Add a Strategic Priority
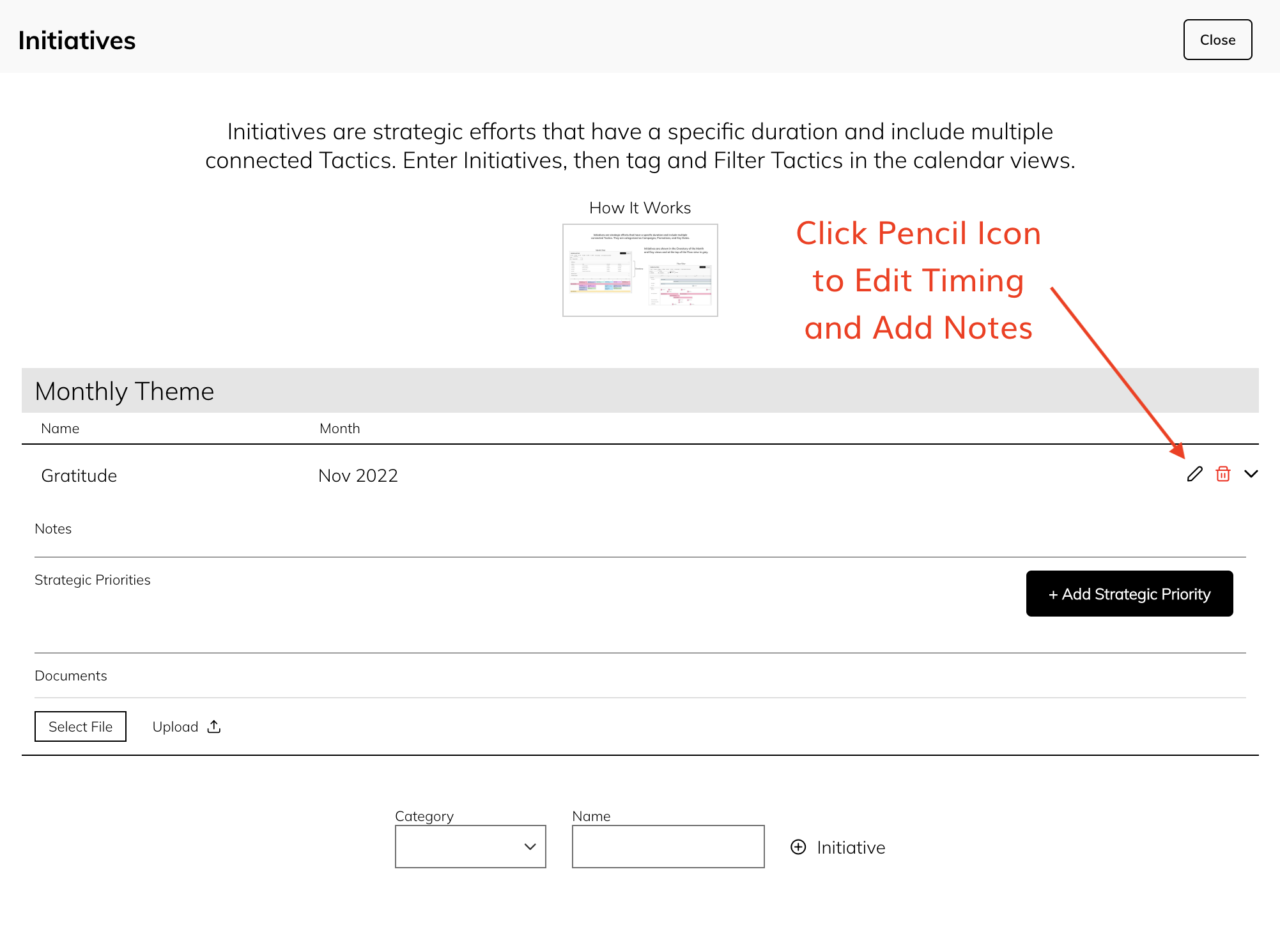 [1129, 593]
